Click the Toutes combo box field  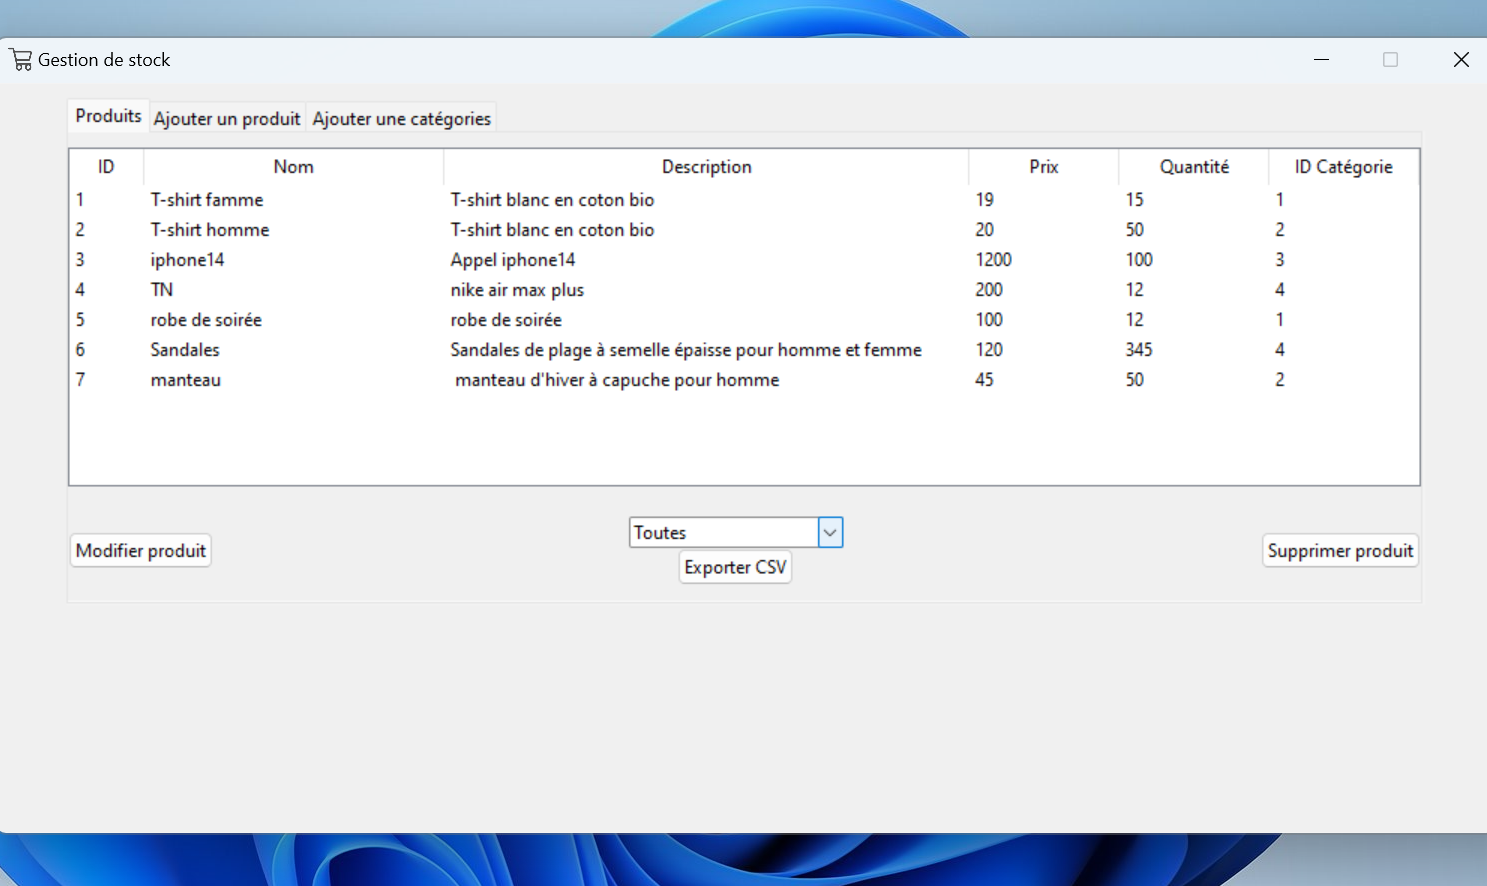[x=723, y=533]
